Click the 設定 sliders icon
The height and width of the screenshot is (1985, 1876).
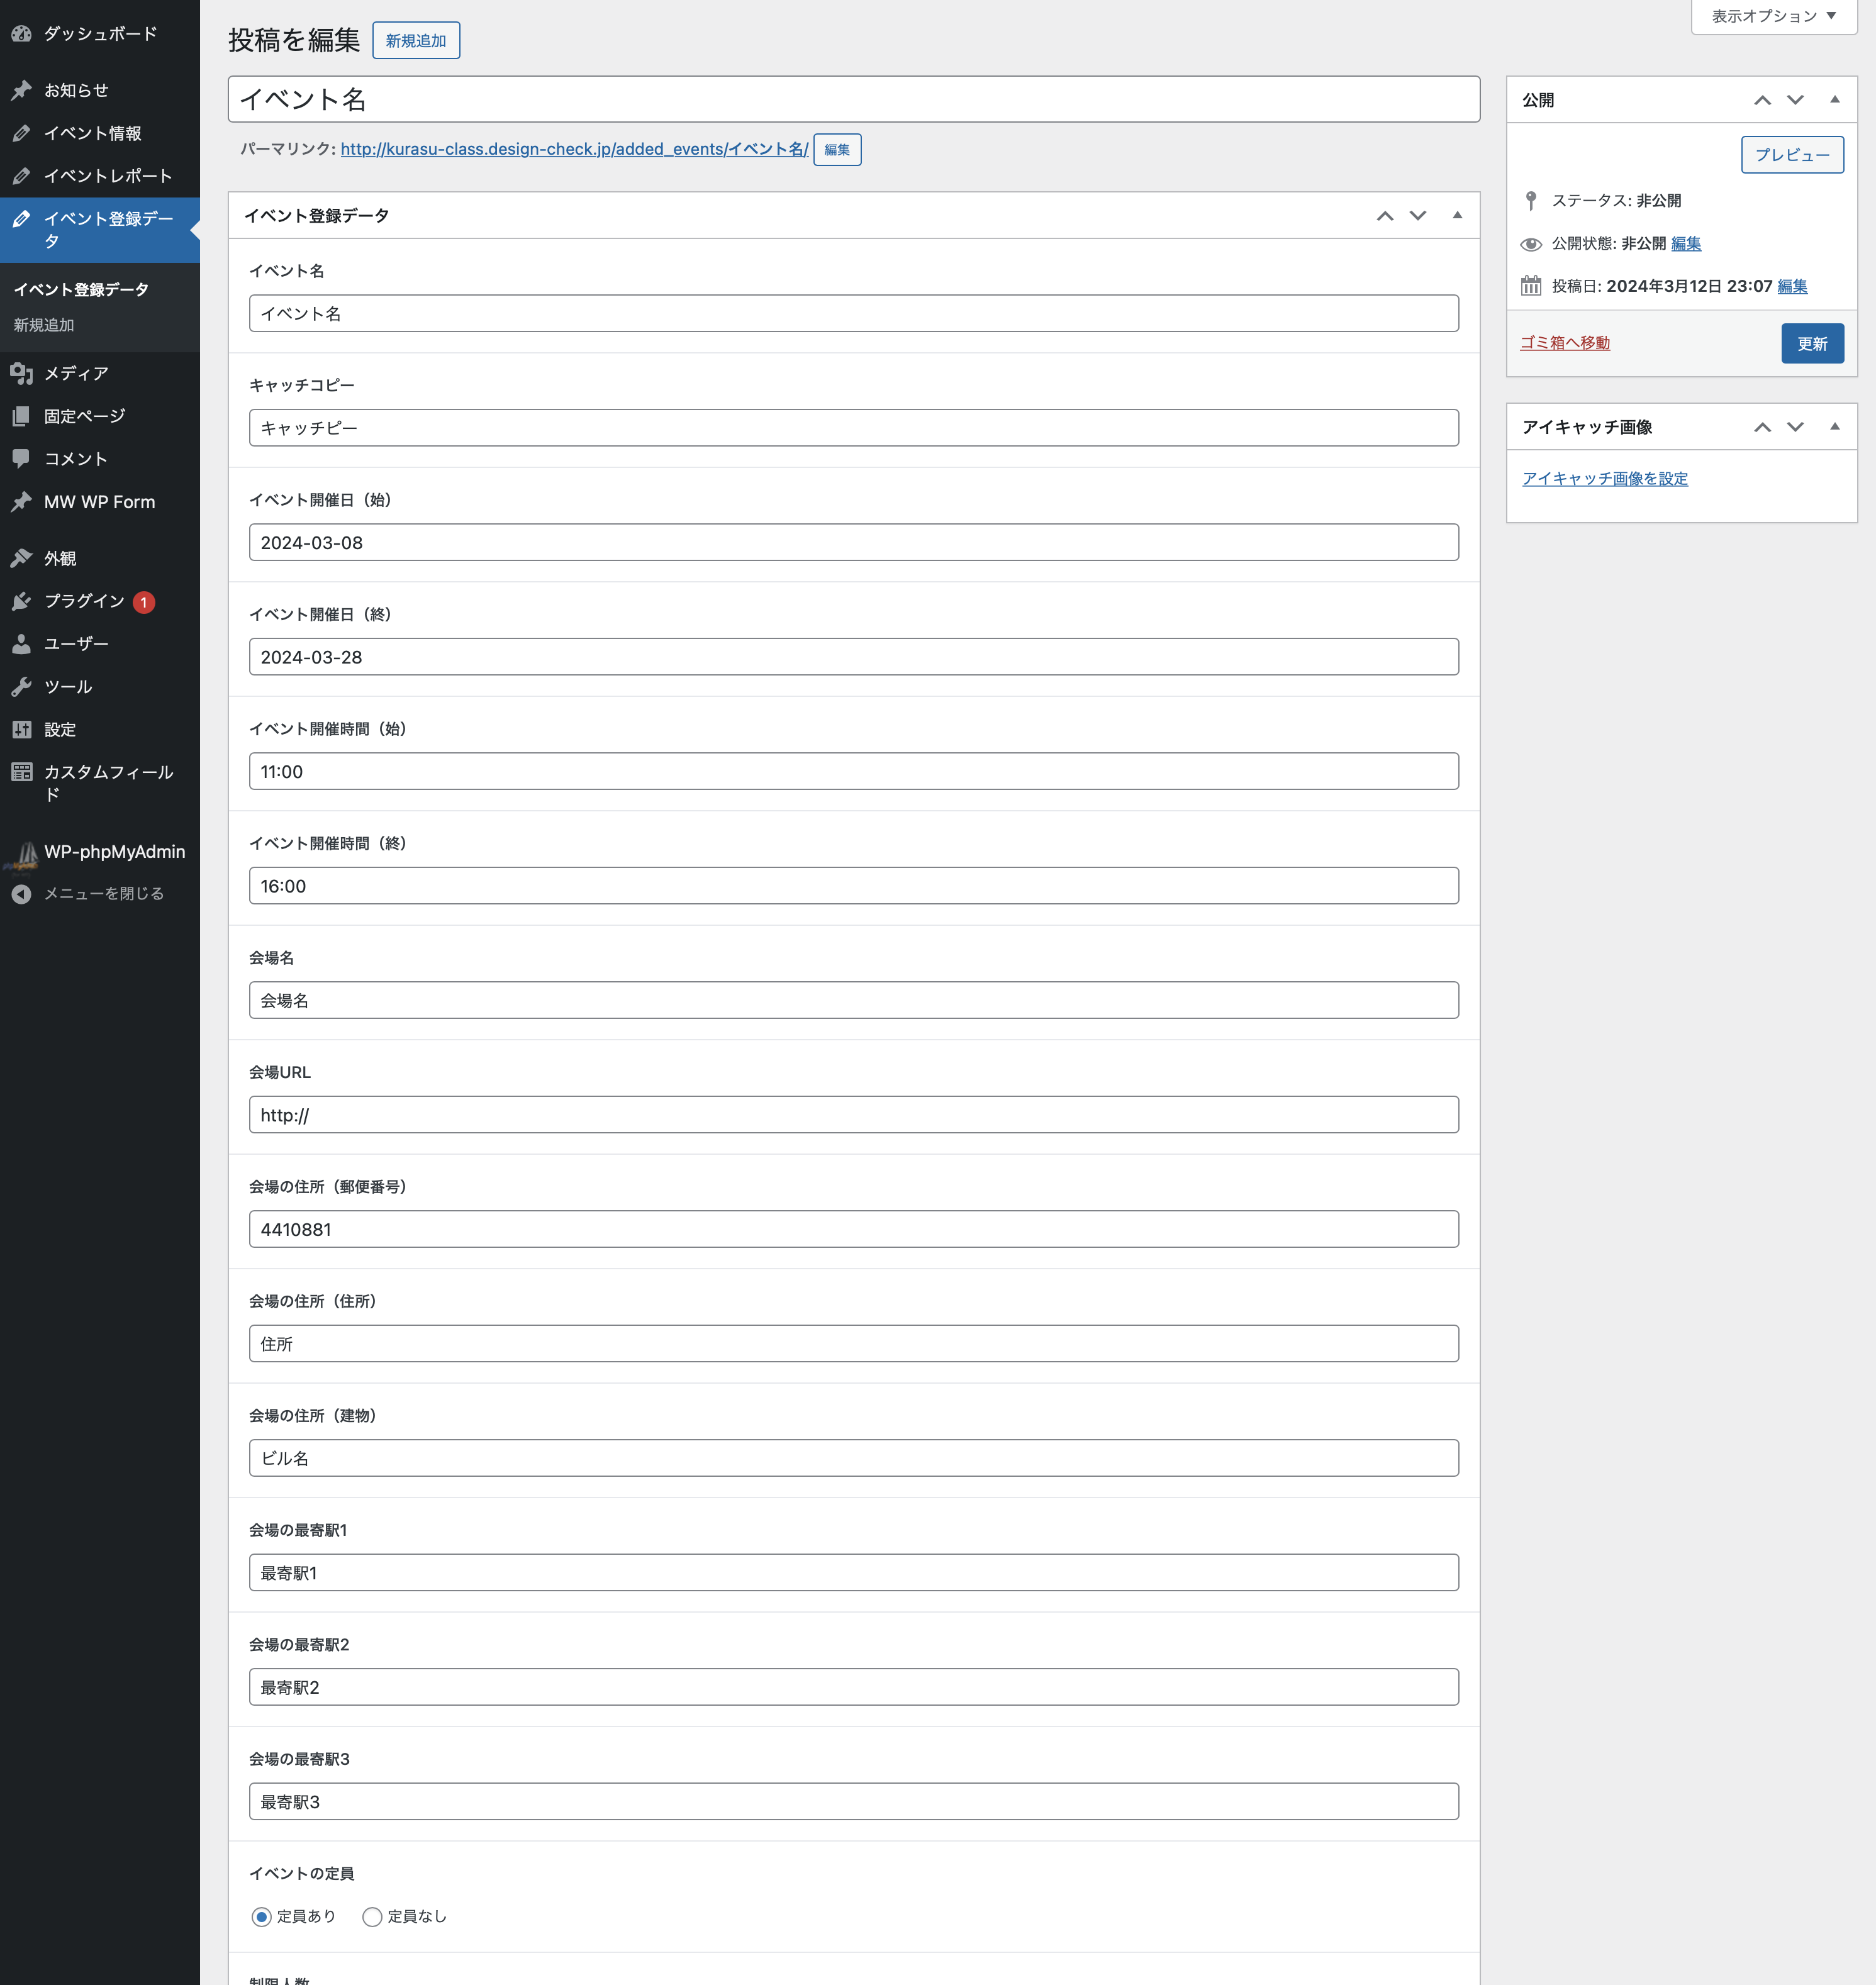[x=21, y=730]
